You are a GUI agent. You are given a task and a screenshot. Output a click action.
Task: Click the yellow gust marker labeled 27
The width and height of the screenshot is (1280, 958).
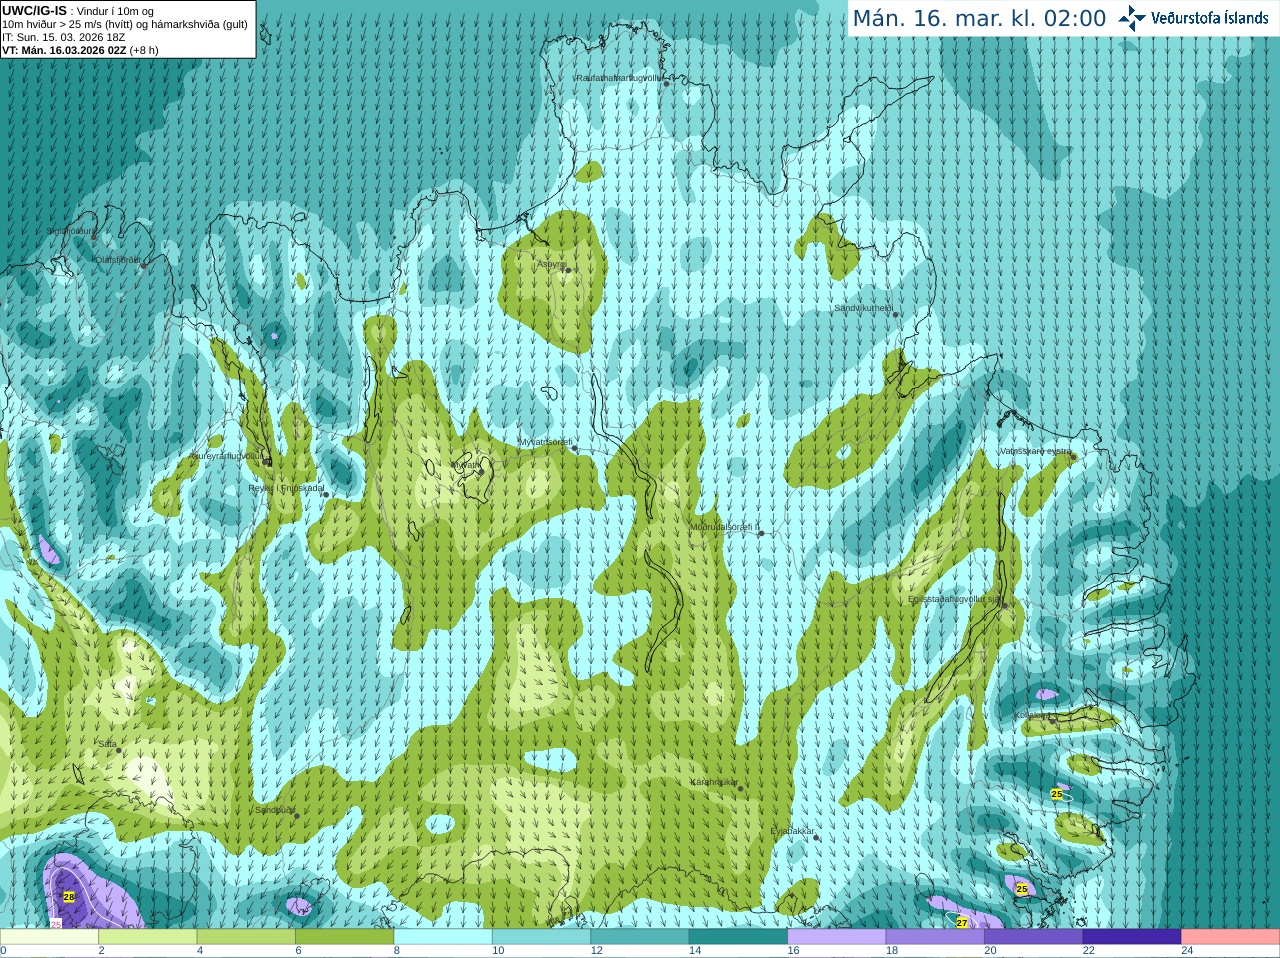coord(961,923)
